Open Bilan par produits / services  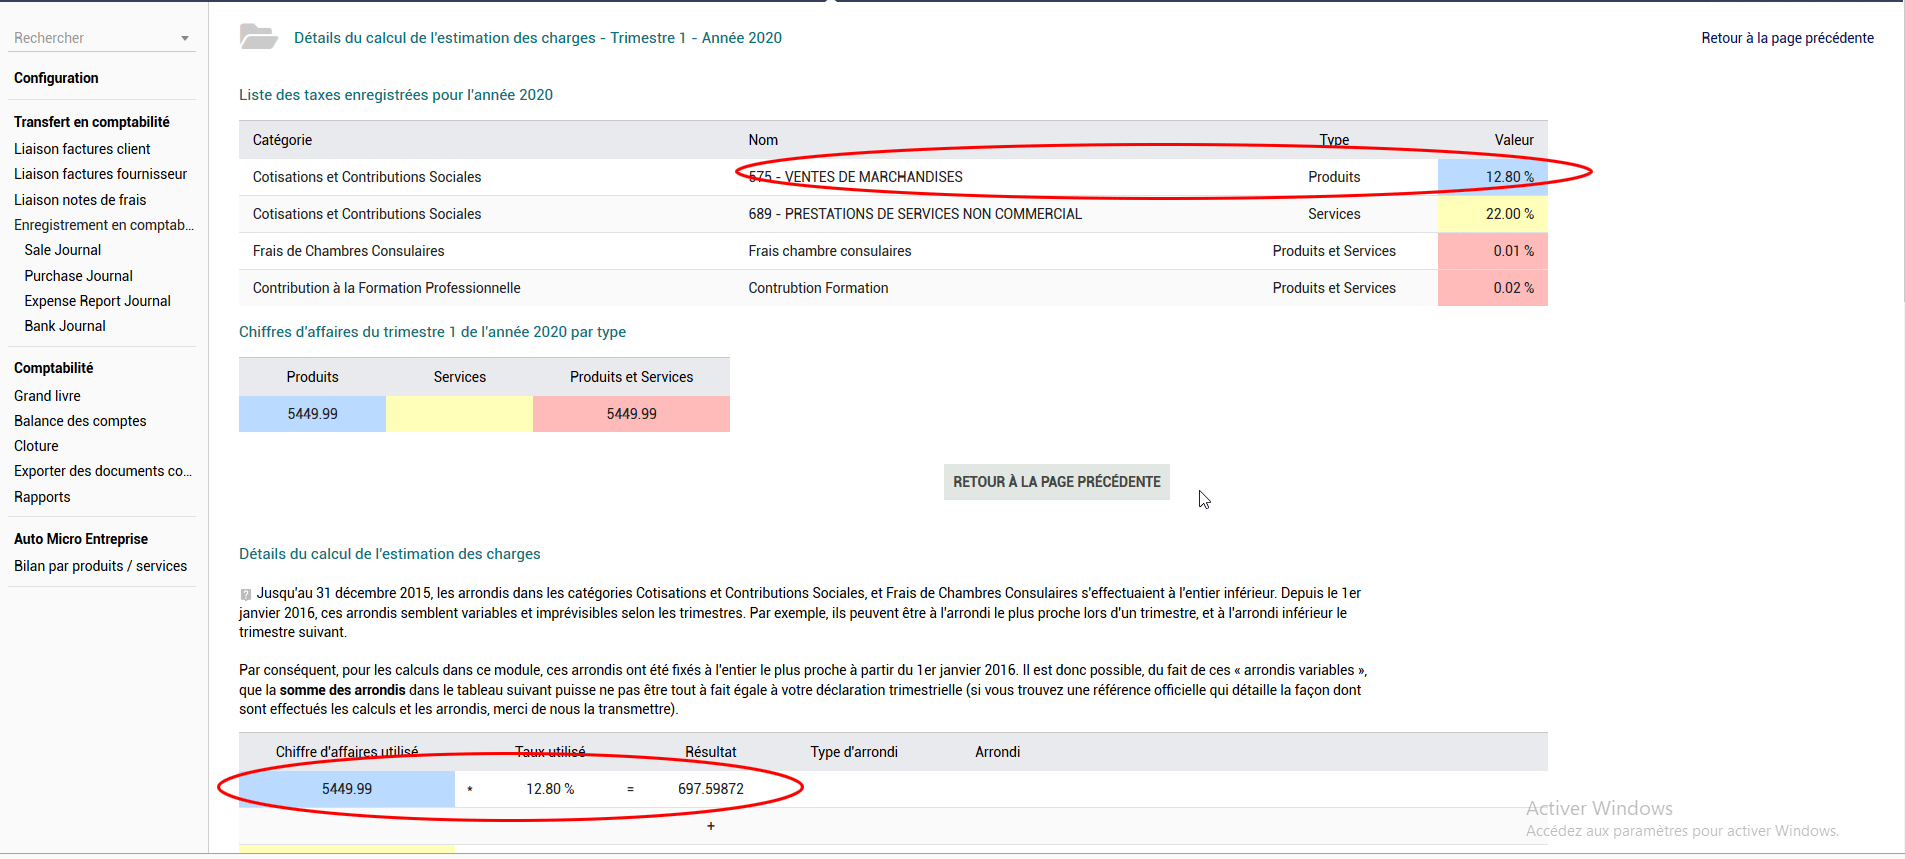[100, 566]
